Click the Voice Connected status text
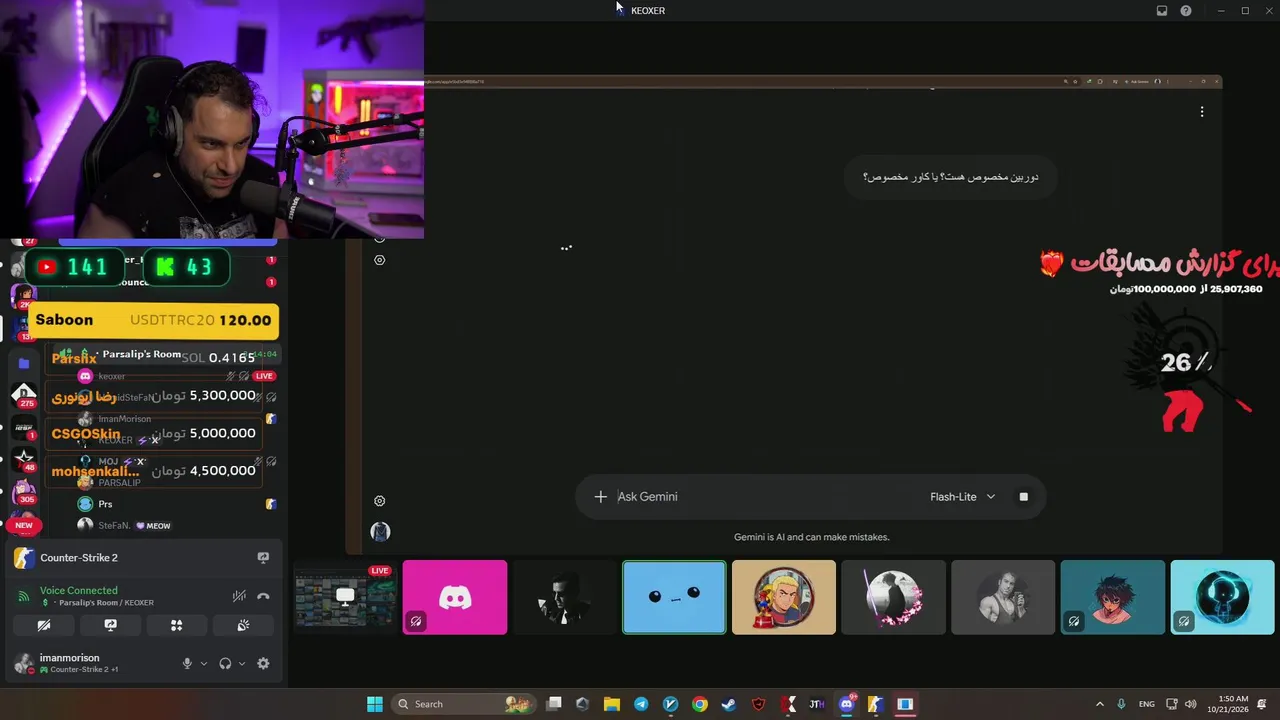This screenshot has width=1280, height=720. coord(78,590)
